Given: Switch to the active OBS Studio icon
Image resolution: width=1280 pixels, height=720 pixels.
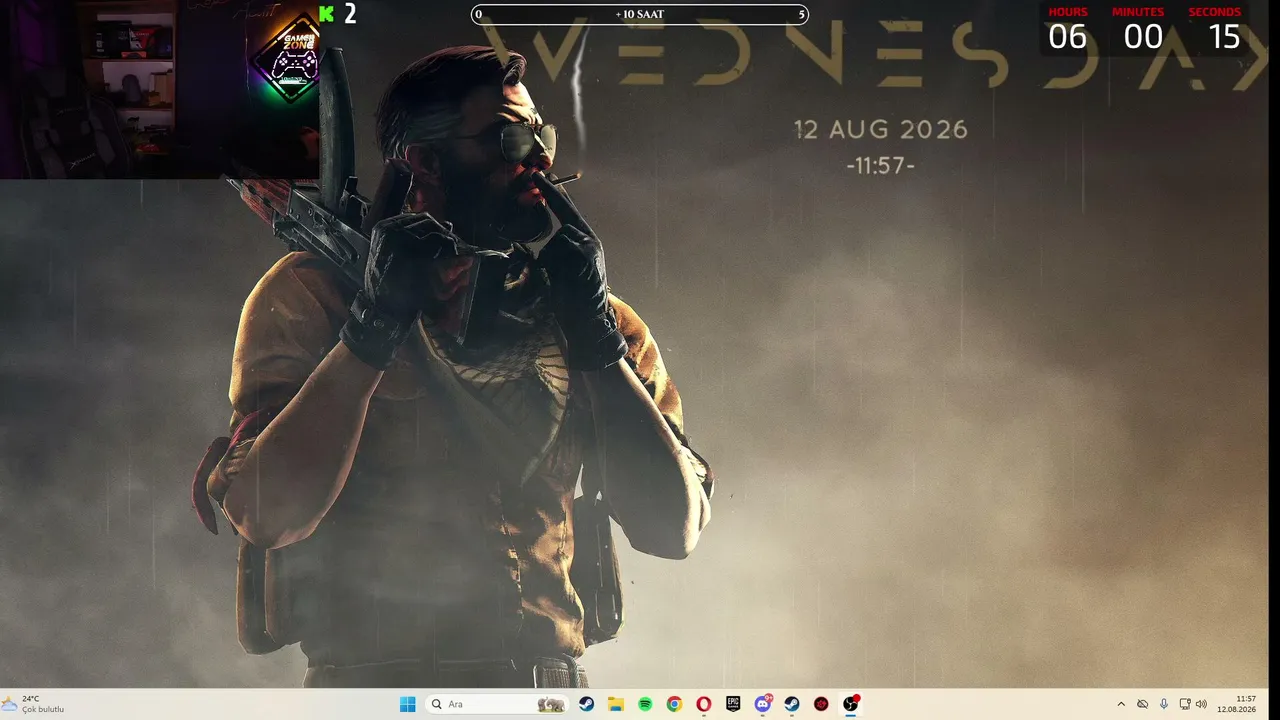Looking at the screenshot, I should pos(851,704).
